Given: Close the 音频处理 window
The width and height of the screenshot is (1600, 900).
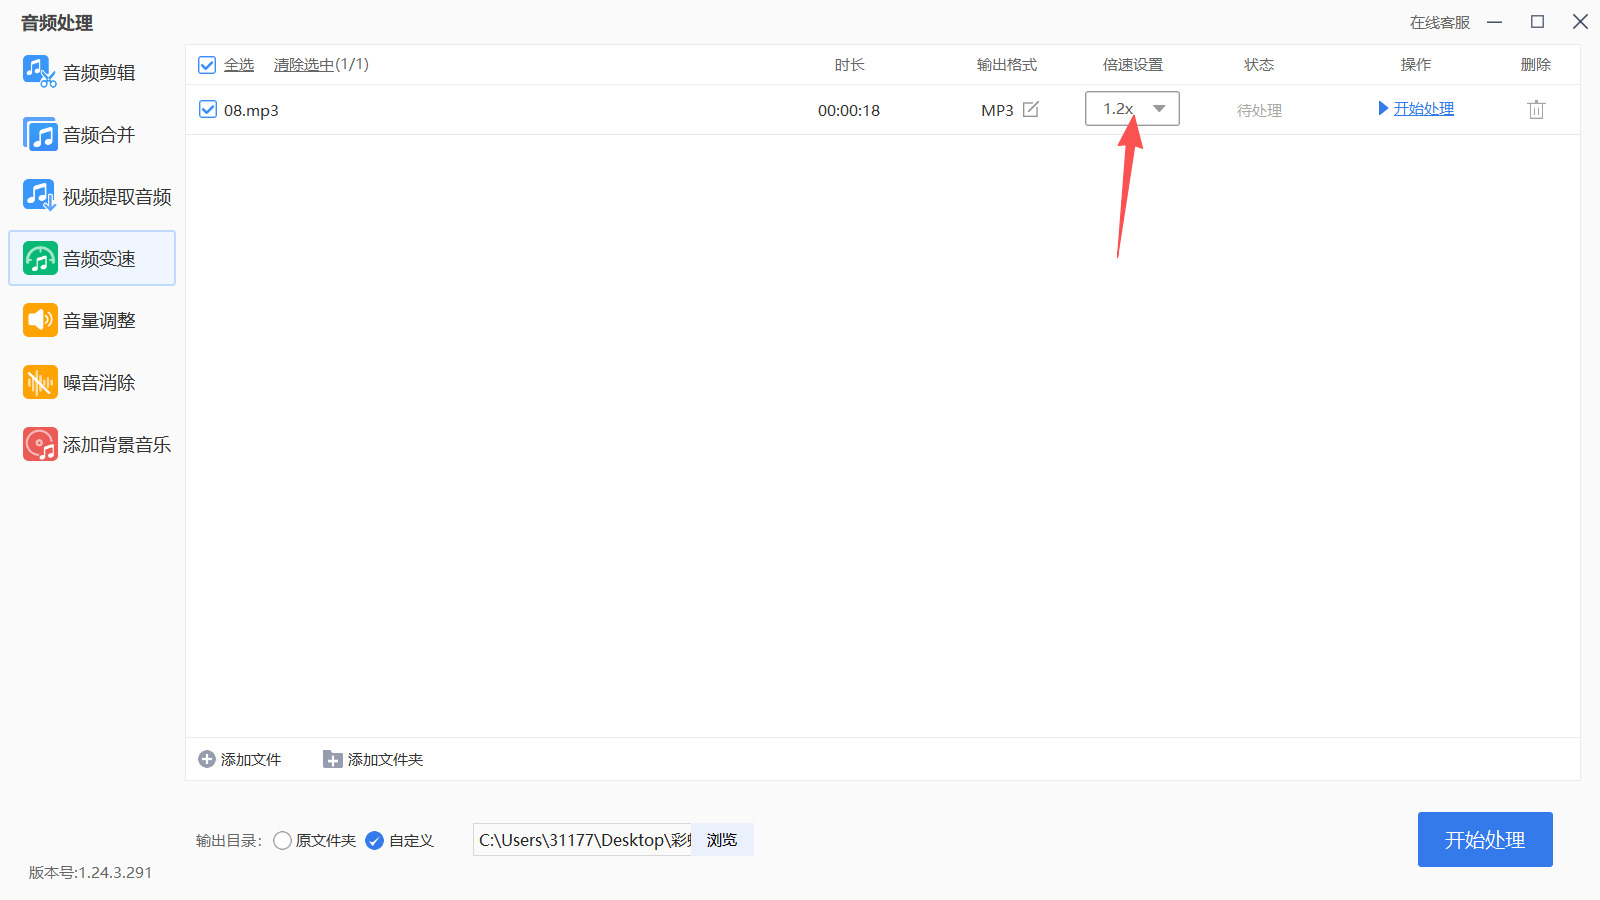Looking at the screenshot, I should coord(1580,22).
